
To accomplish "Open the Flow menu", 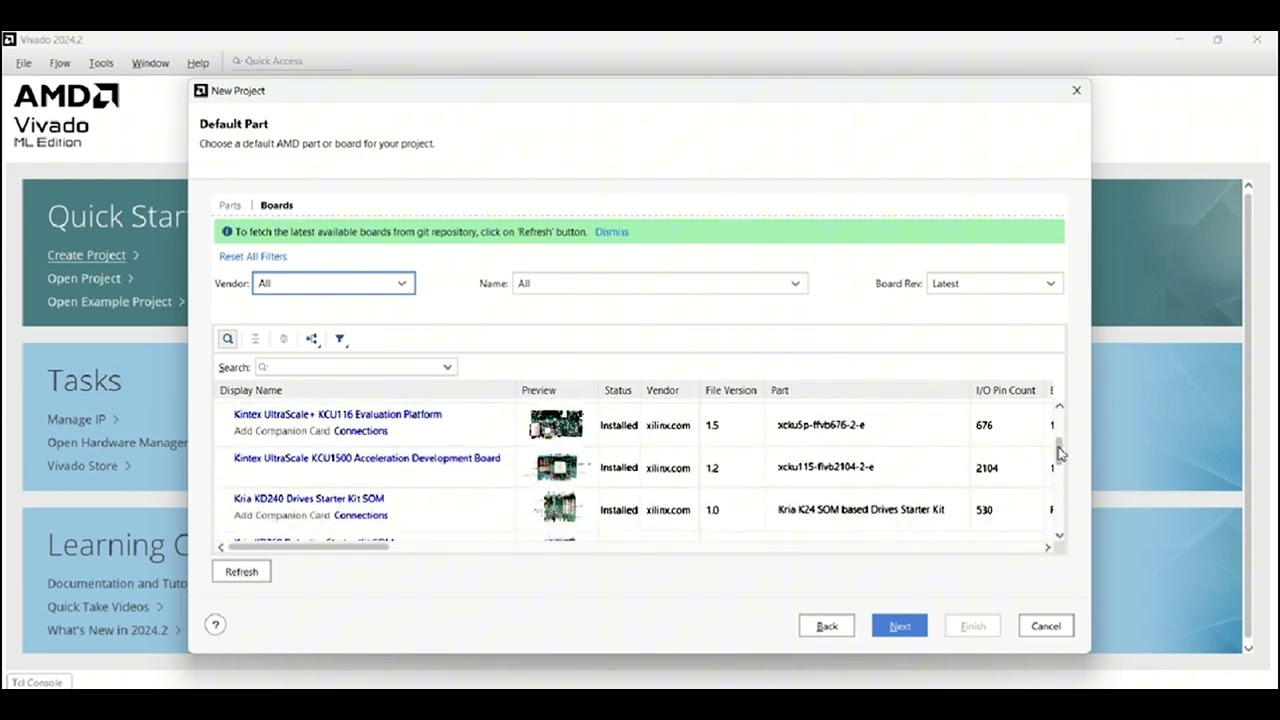I will (x=60, y=63).
